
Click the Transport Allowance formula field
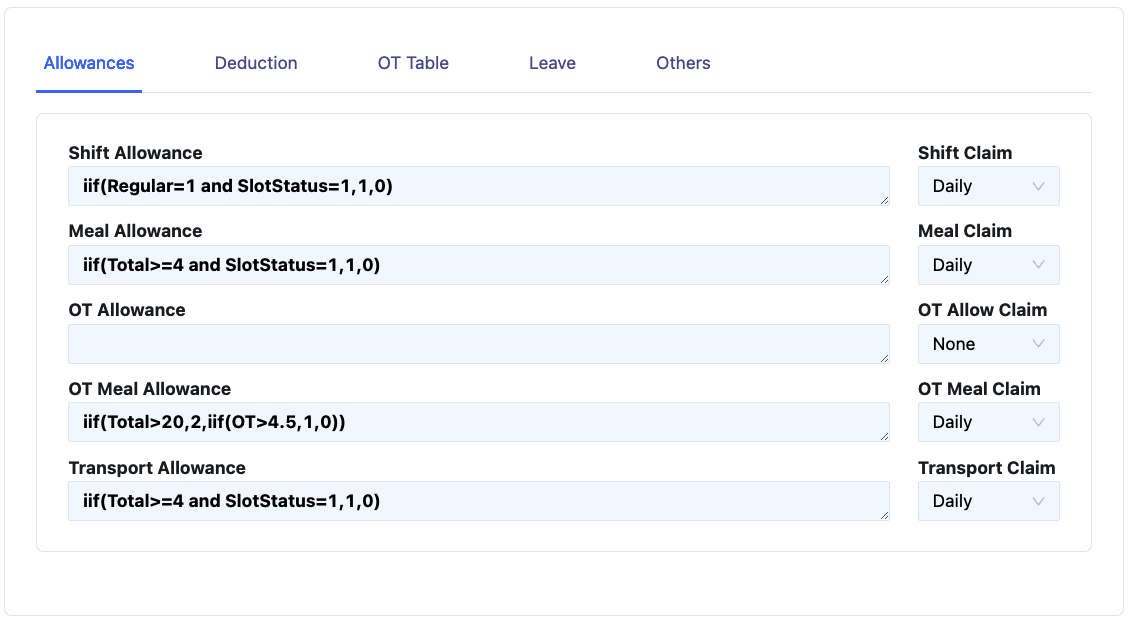coord(478,501)
